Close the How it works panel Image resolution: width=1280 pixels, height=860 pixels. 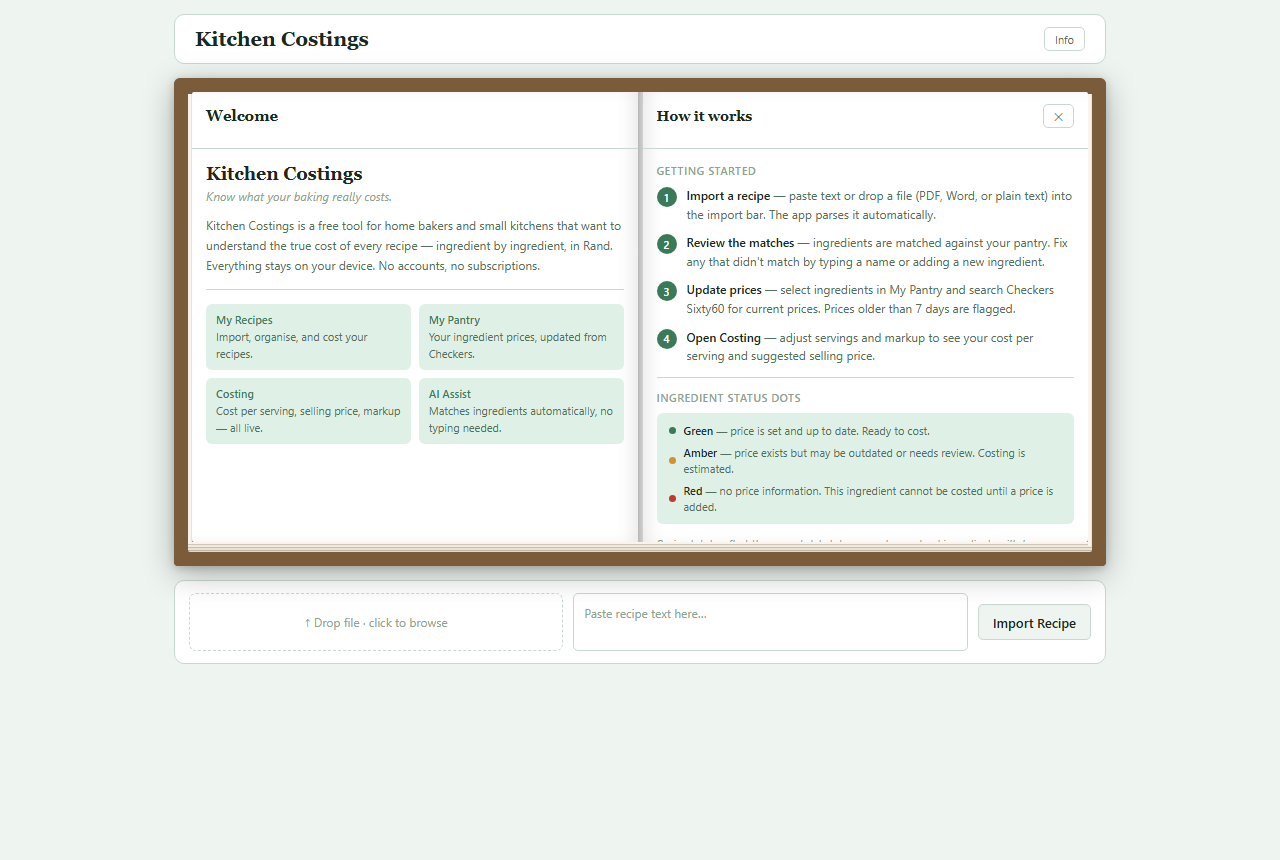point(1058,116)
